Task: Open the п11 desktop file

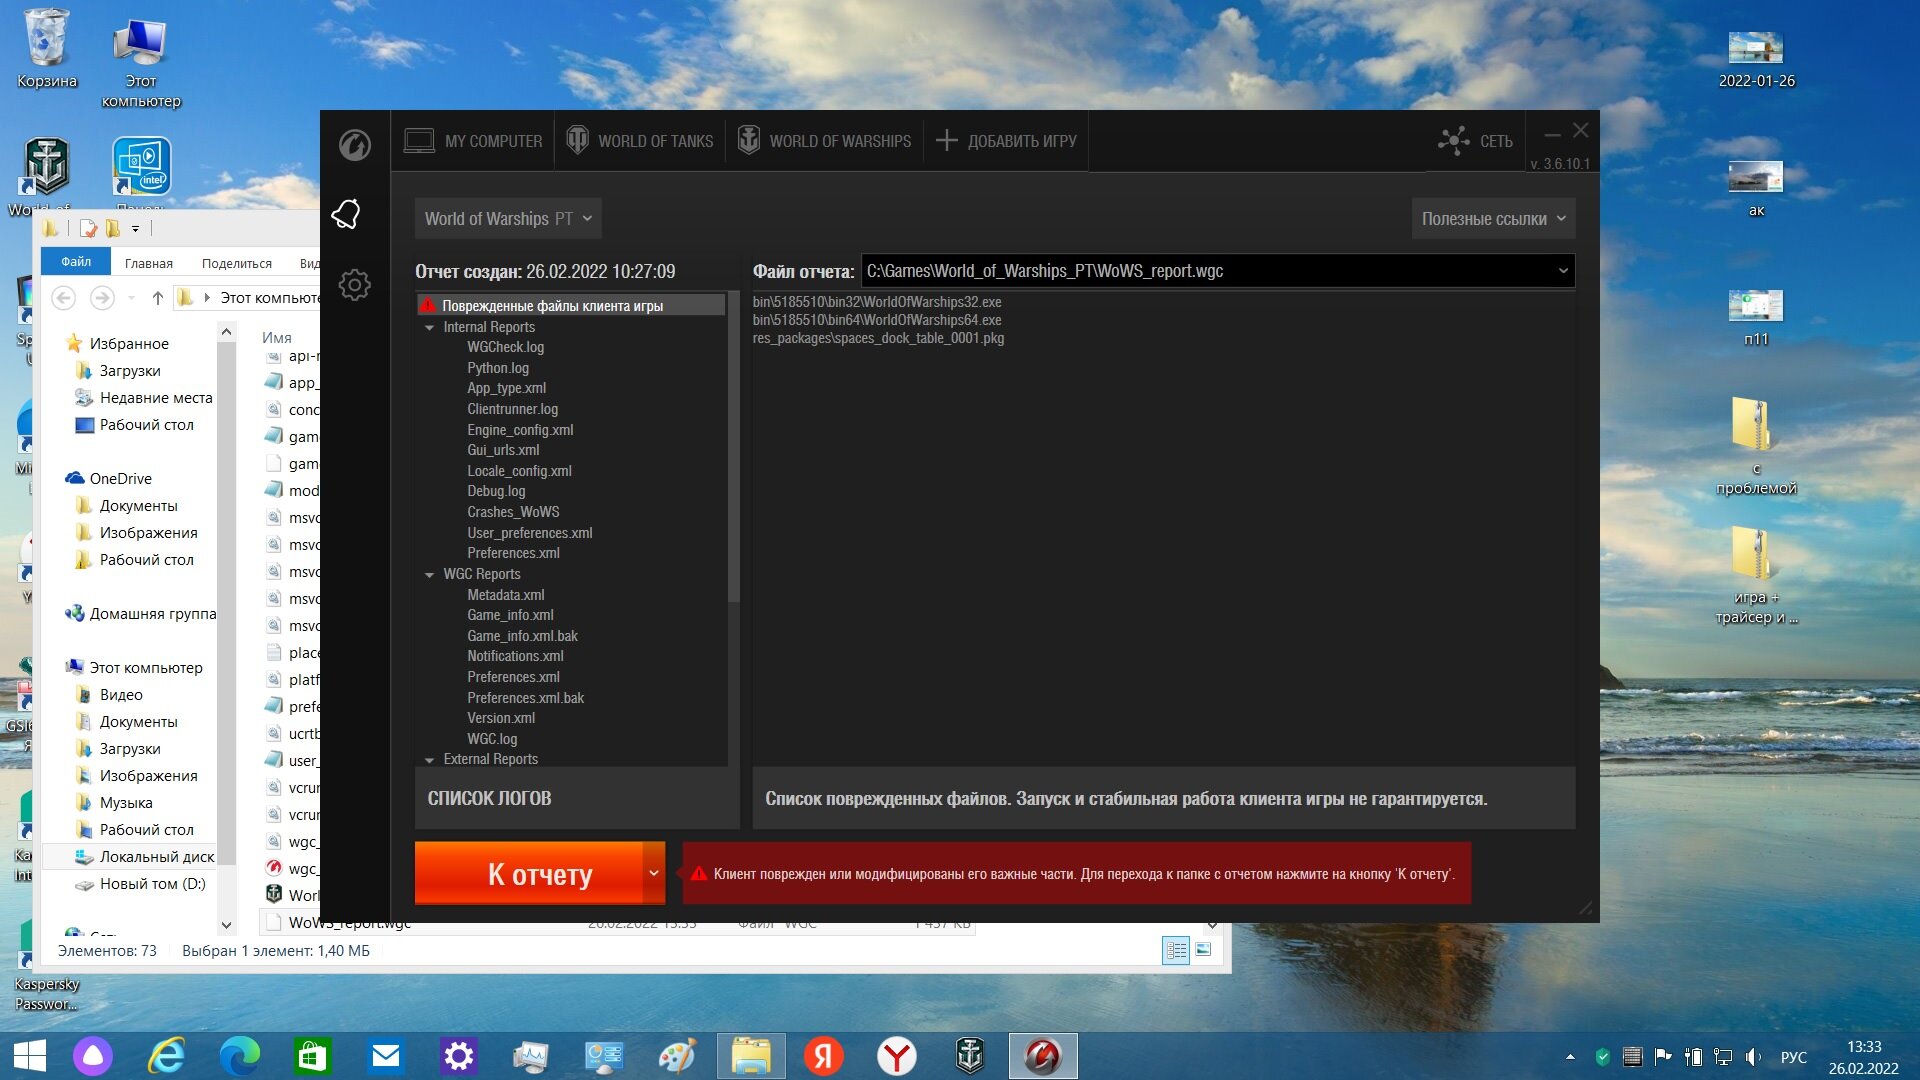Action: 1756,317
